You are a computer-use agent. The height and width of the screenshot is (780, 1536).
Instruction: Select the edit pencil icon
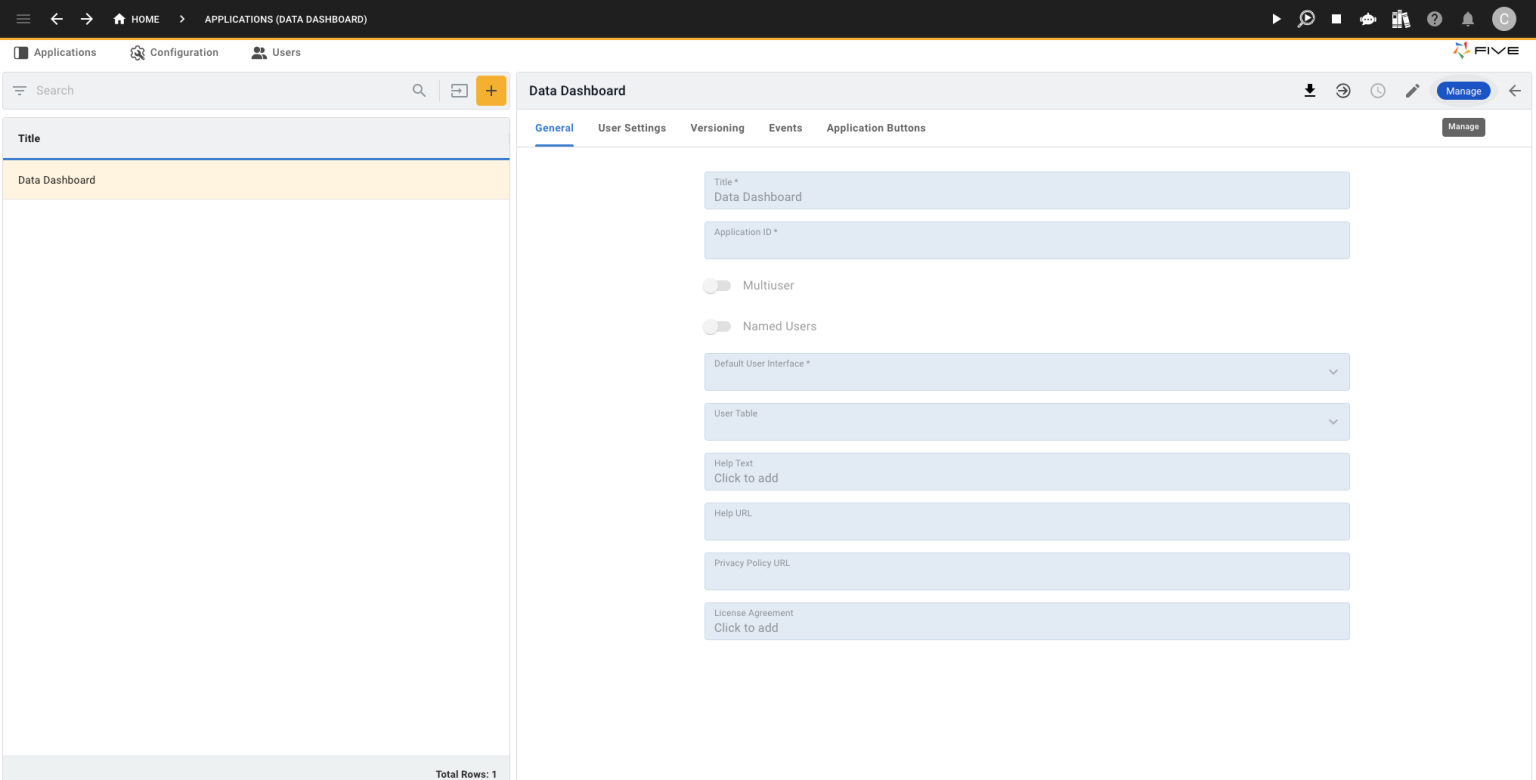pyautogui.click(x=1412, y=90)
